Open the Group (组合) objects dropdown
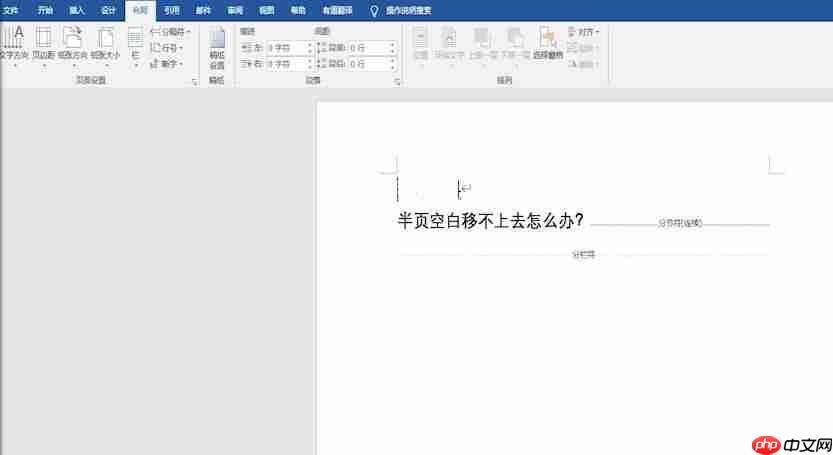 tap(583, 48)
